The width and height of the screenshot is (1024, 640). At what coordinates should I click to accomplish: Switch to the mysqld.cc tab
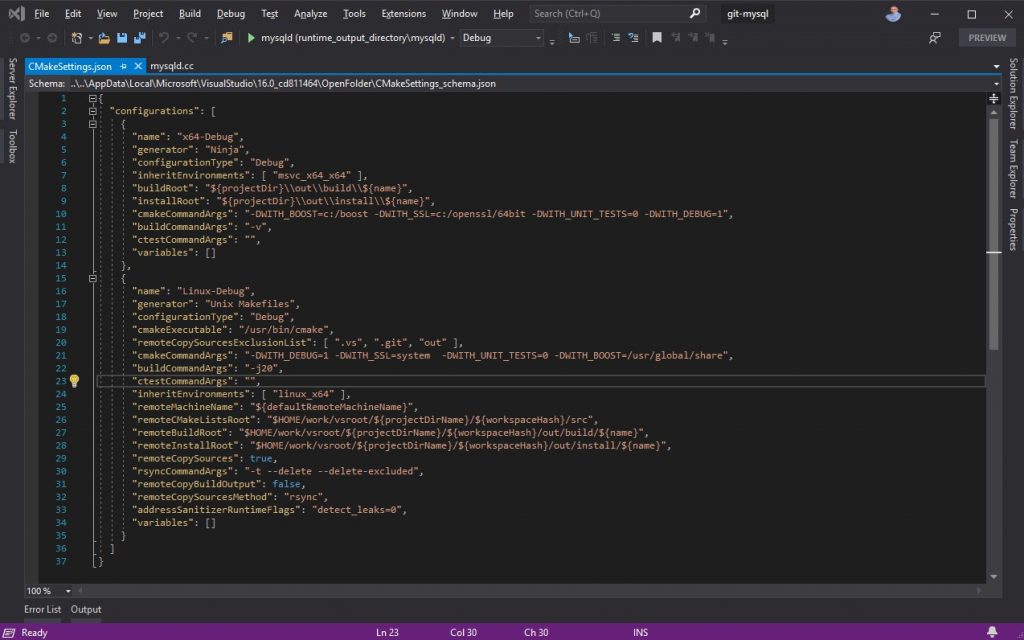(171, 66)
